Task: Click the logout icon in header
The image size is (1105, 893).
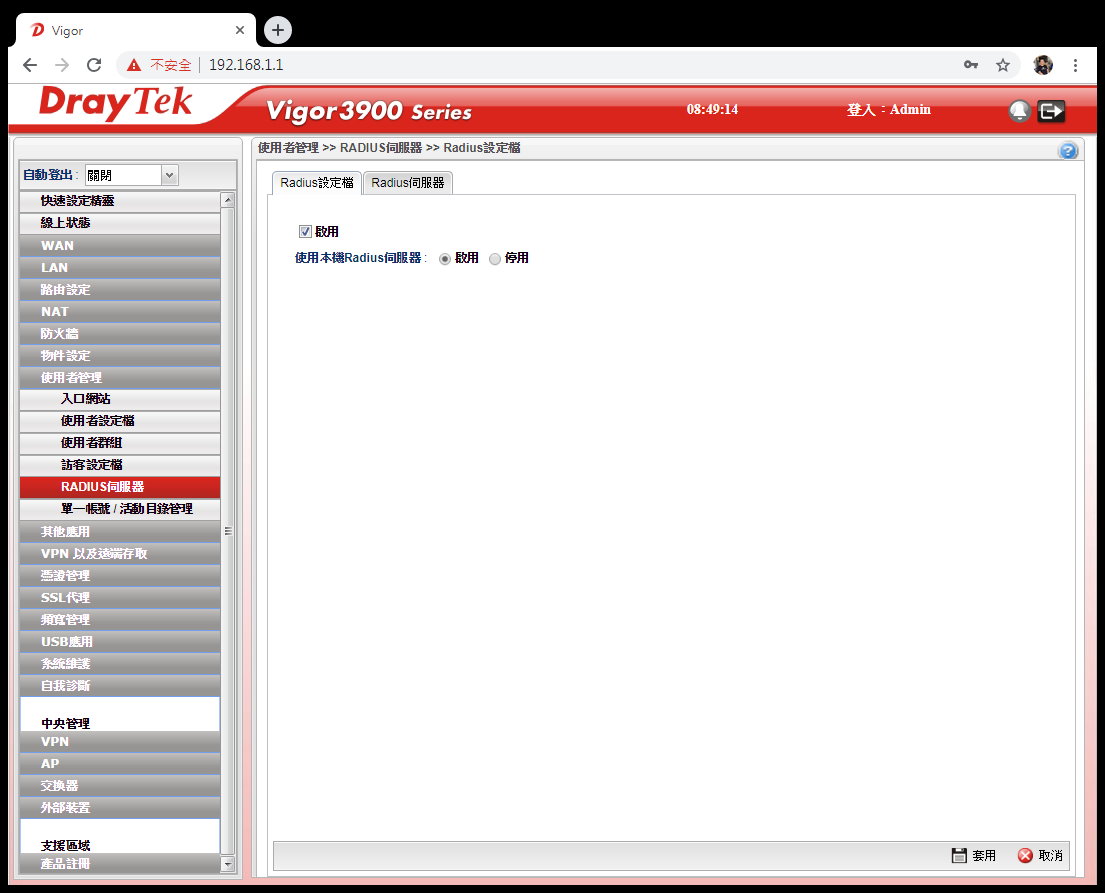Action: pyautogui.click(x=1051, y=111)
